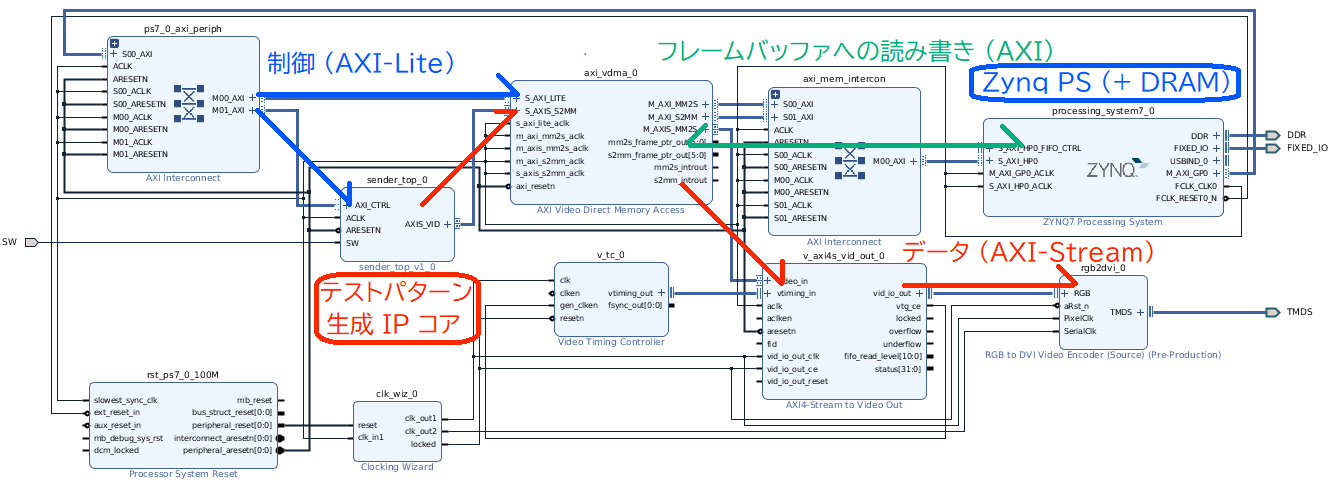The height and width of the screenshot is (495, 1331).
Task: Select the clk_out2 pin on clk_wiz_0
Action: [x=420, y=431]
